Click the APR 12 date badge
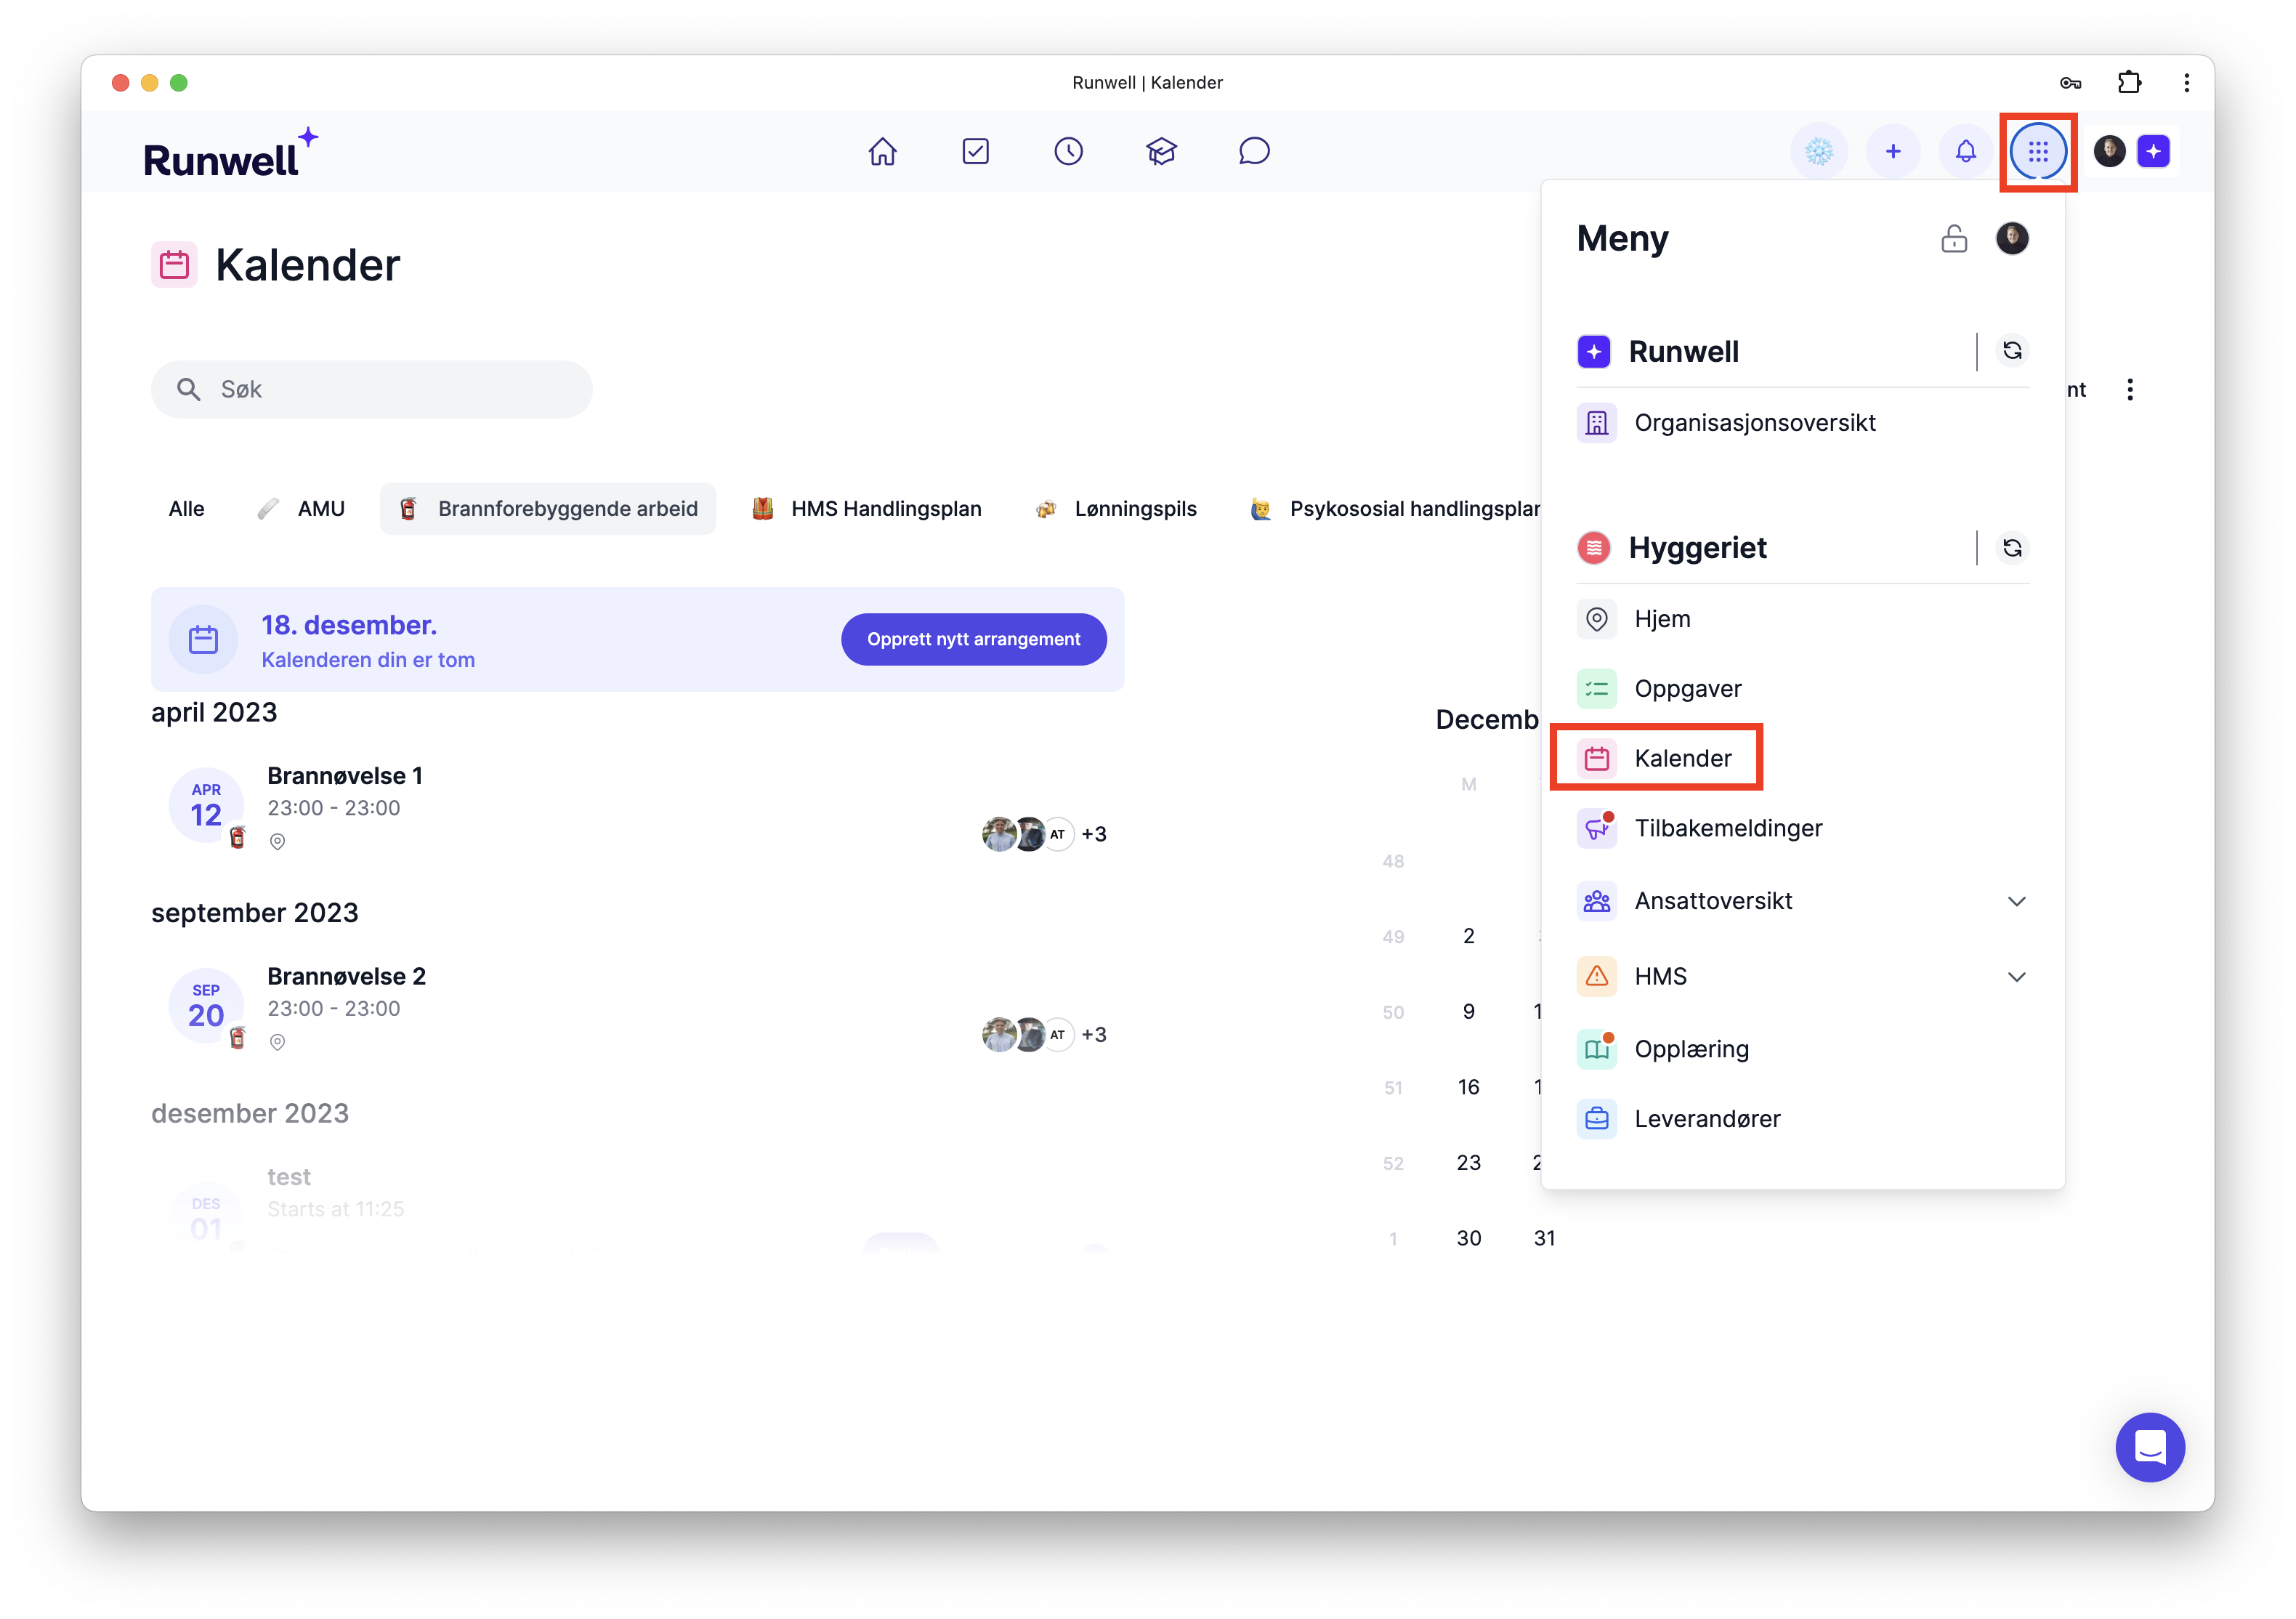2296x1619 pixels. pyautogui.click(x=206, y=805)
